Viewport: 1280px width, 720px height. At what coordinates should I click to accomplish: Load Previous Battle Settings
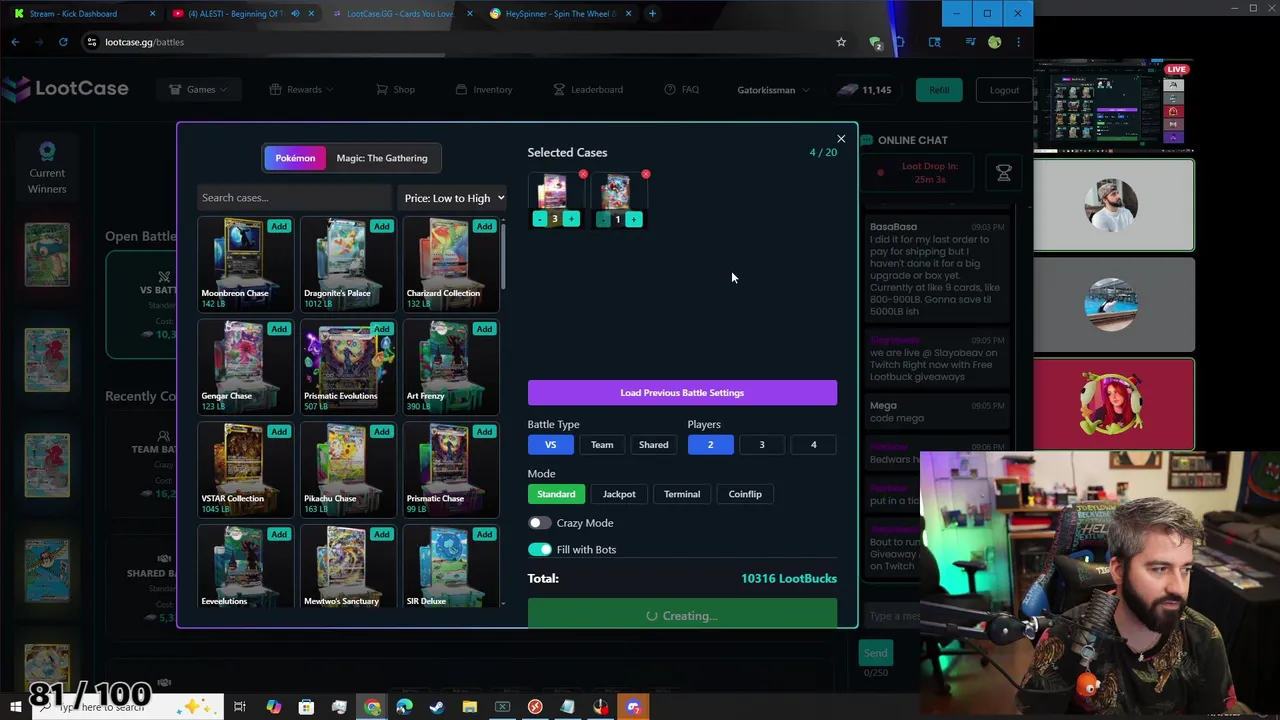tap(682, 393)
